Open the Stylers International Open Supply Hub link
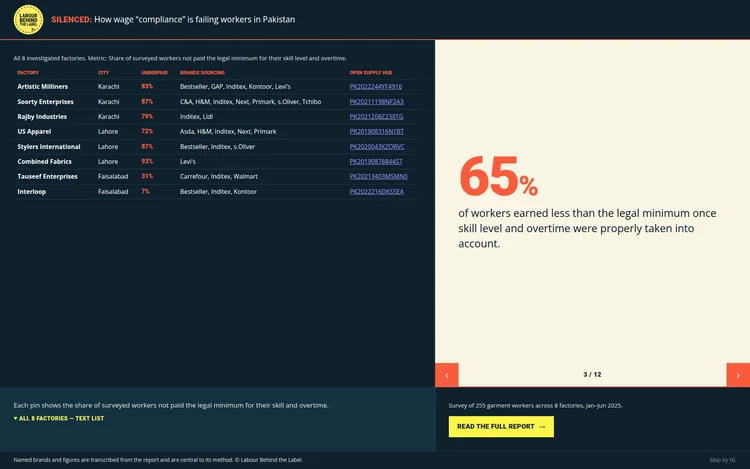 pyautogui.click(x=377, y=147)
